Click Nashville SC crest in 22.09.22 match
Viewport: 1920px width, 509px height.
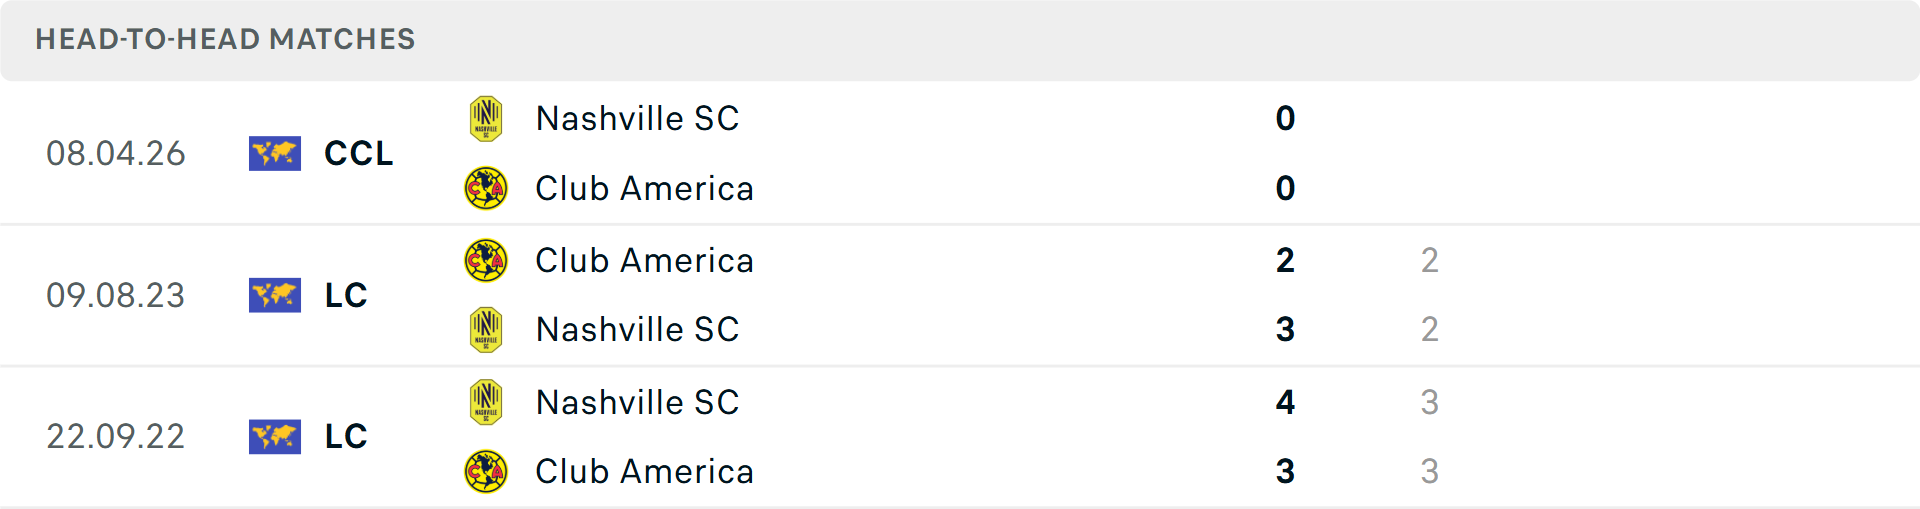(x=486, y=402)
